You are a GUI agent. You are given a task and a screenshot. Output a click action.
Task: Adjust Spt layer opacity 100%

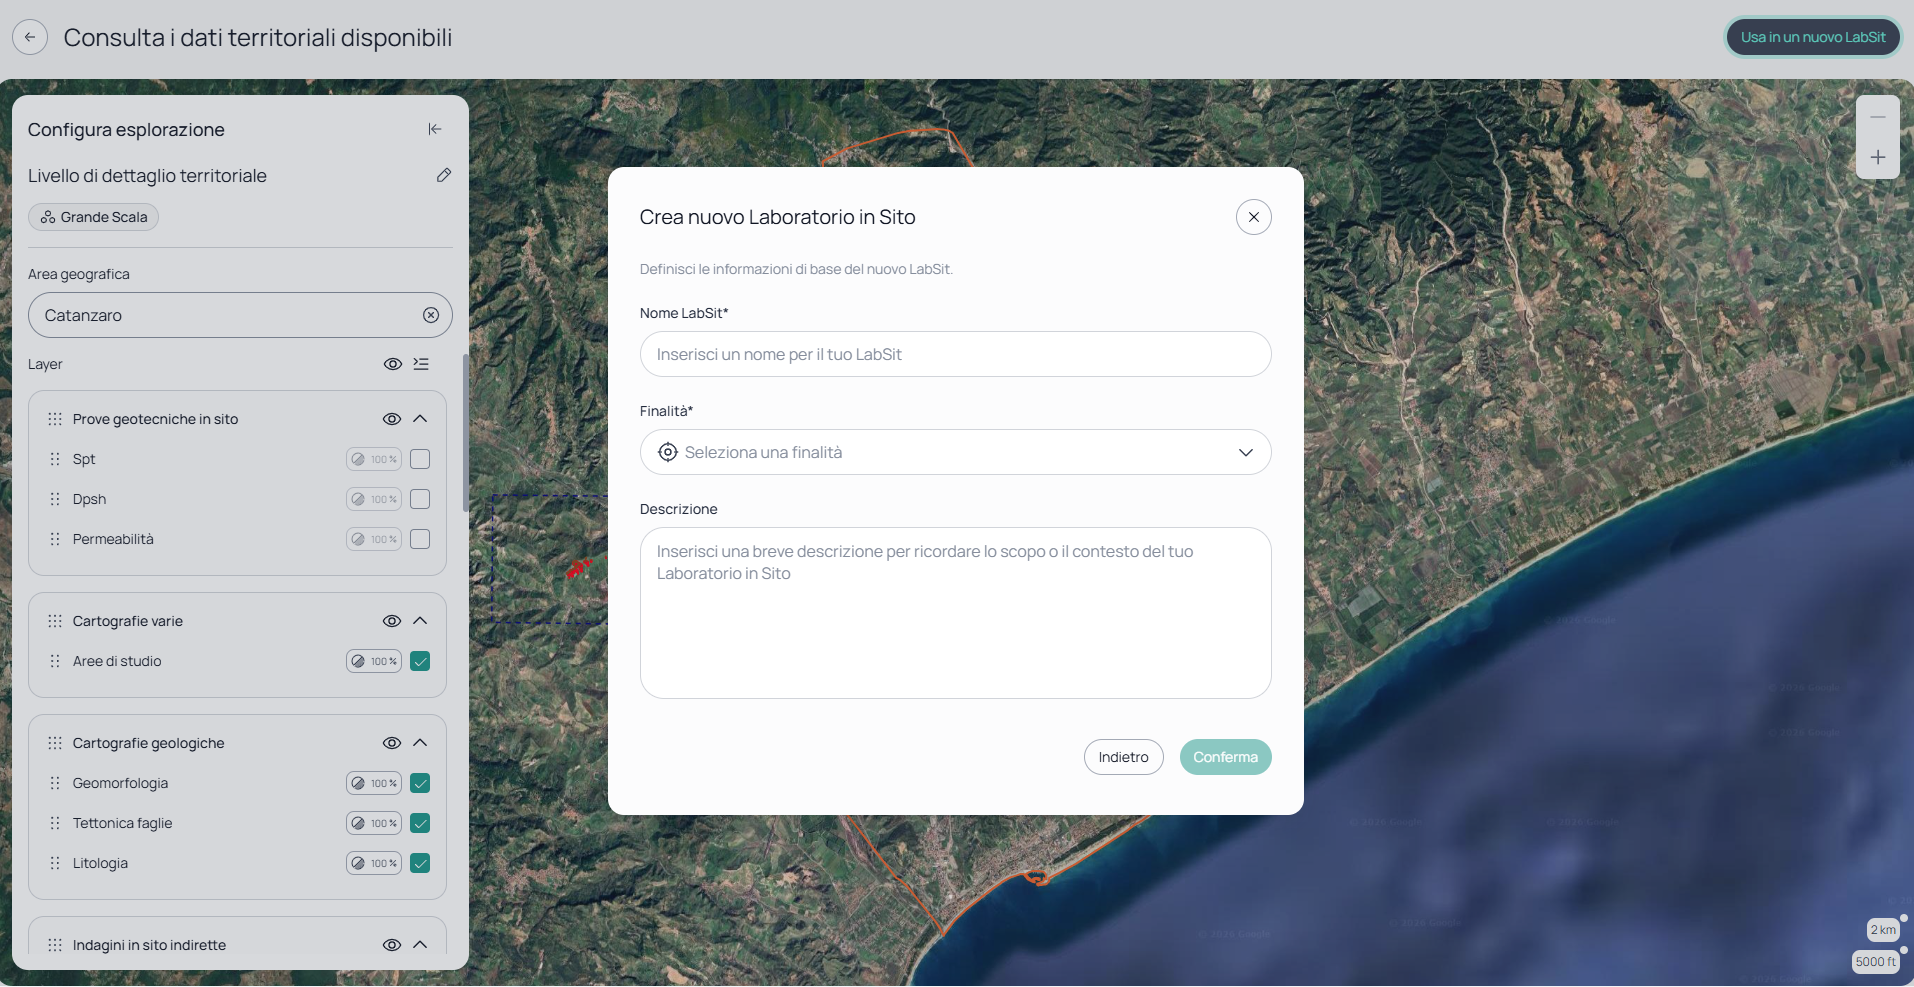tap(374, 459)
